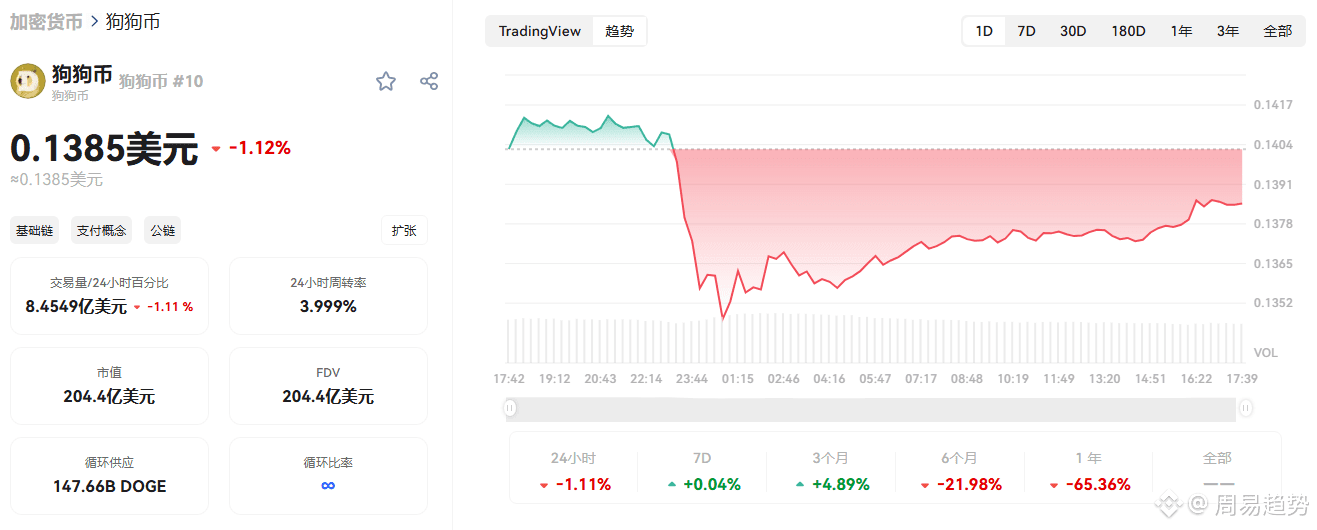The height and width of the screenshot is (530, 1317).
Task: Click the left handle of range slider
Action: pyautogui.click(x=510, y=408)
